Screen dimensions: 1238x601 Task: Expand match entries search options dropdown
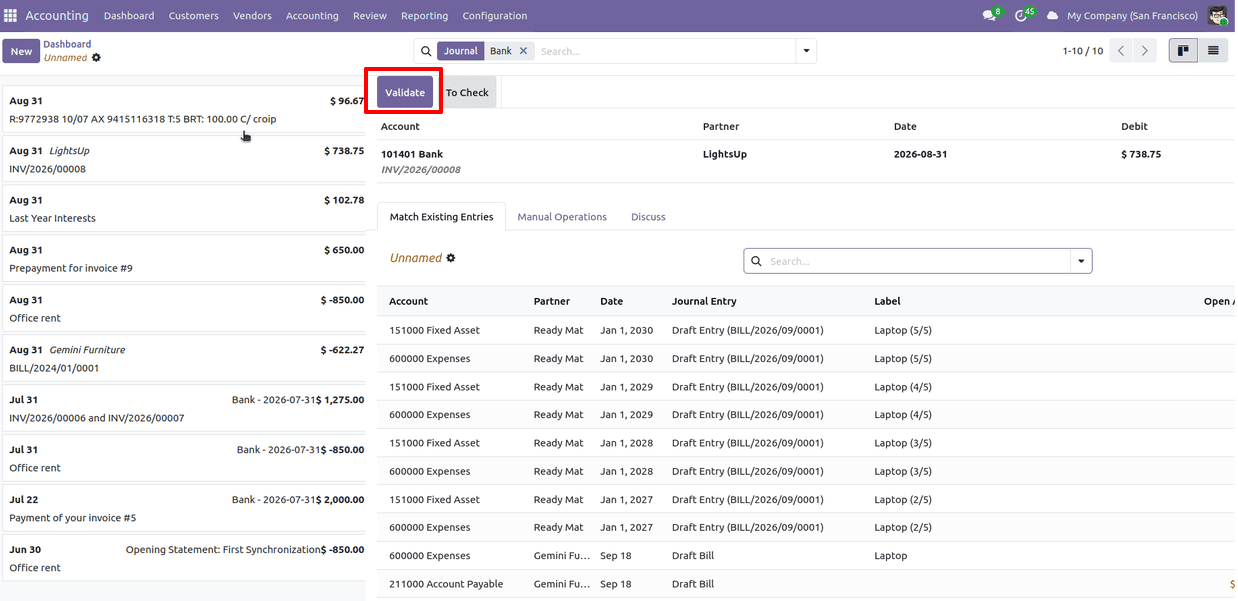click(1080, 261)
